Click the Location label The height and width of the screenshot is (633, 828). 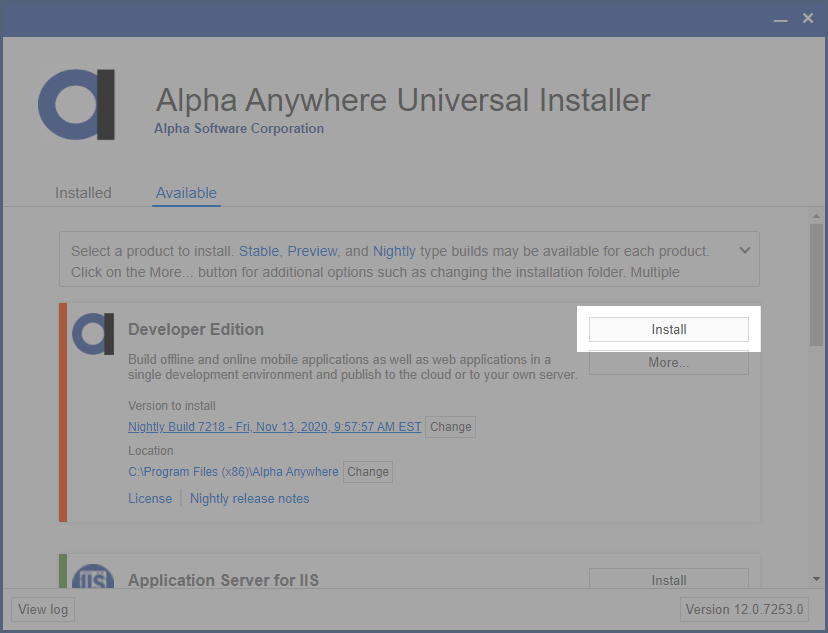pyautogui.click(x=150, y=450)
